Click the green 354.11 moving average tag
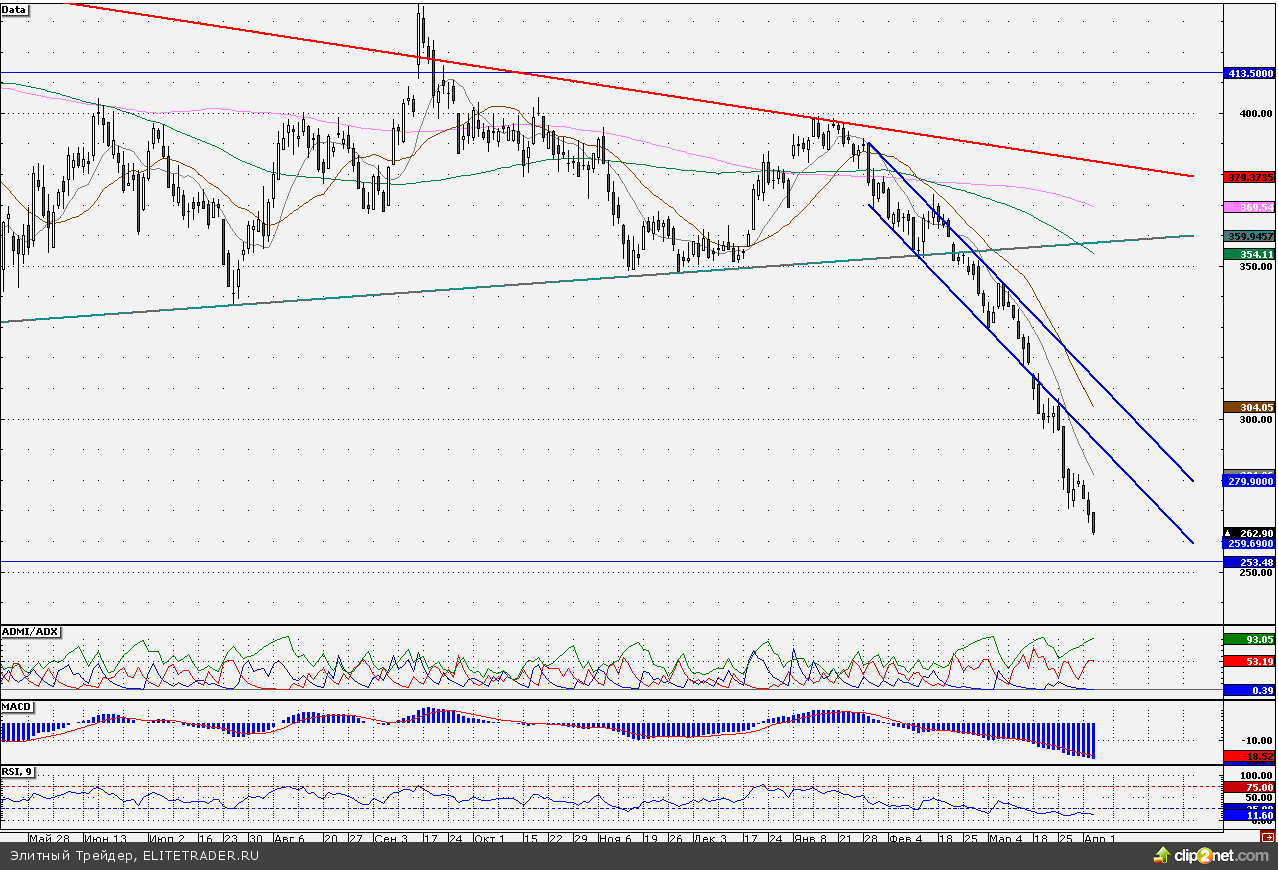Screen dimensions: 1278x870 pos(1249,255)
